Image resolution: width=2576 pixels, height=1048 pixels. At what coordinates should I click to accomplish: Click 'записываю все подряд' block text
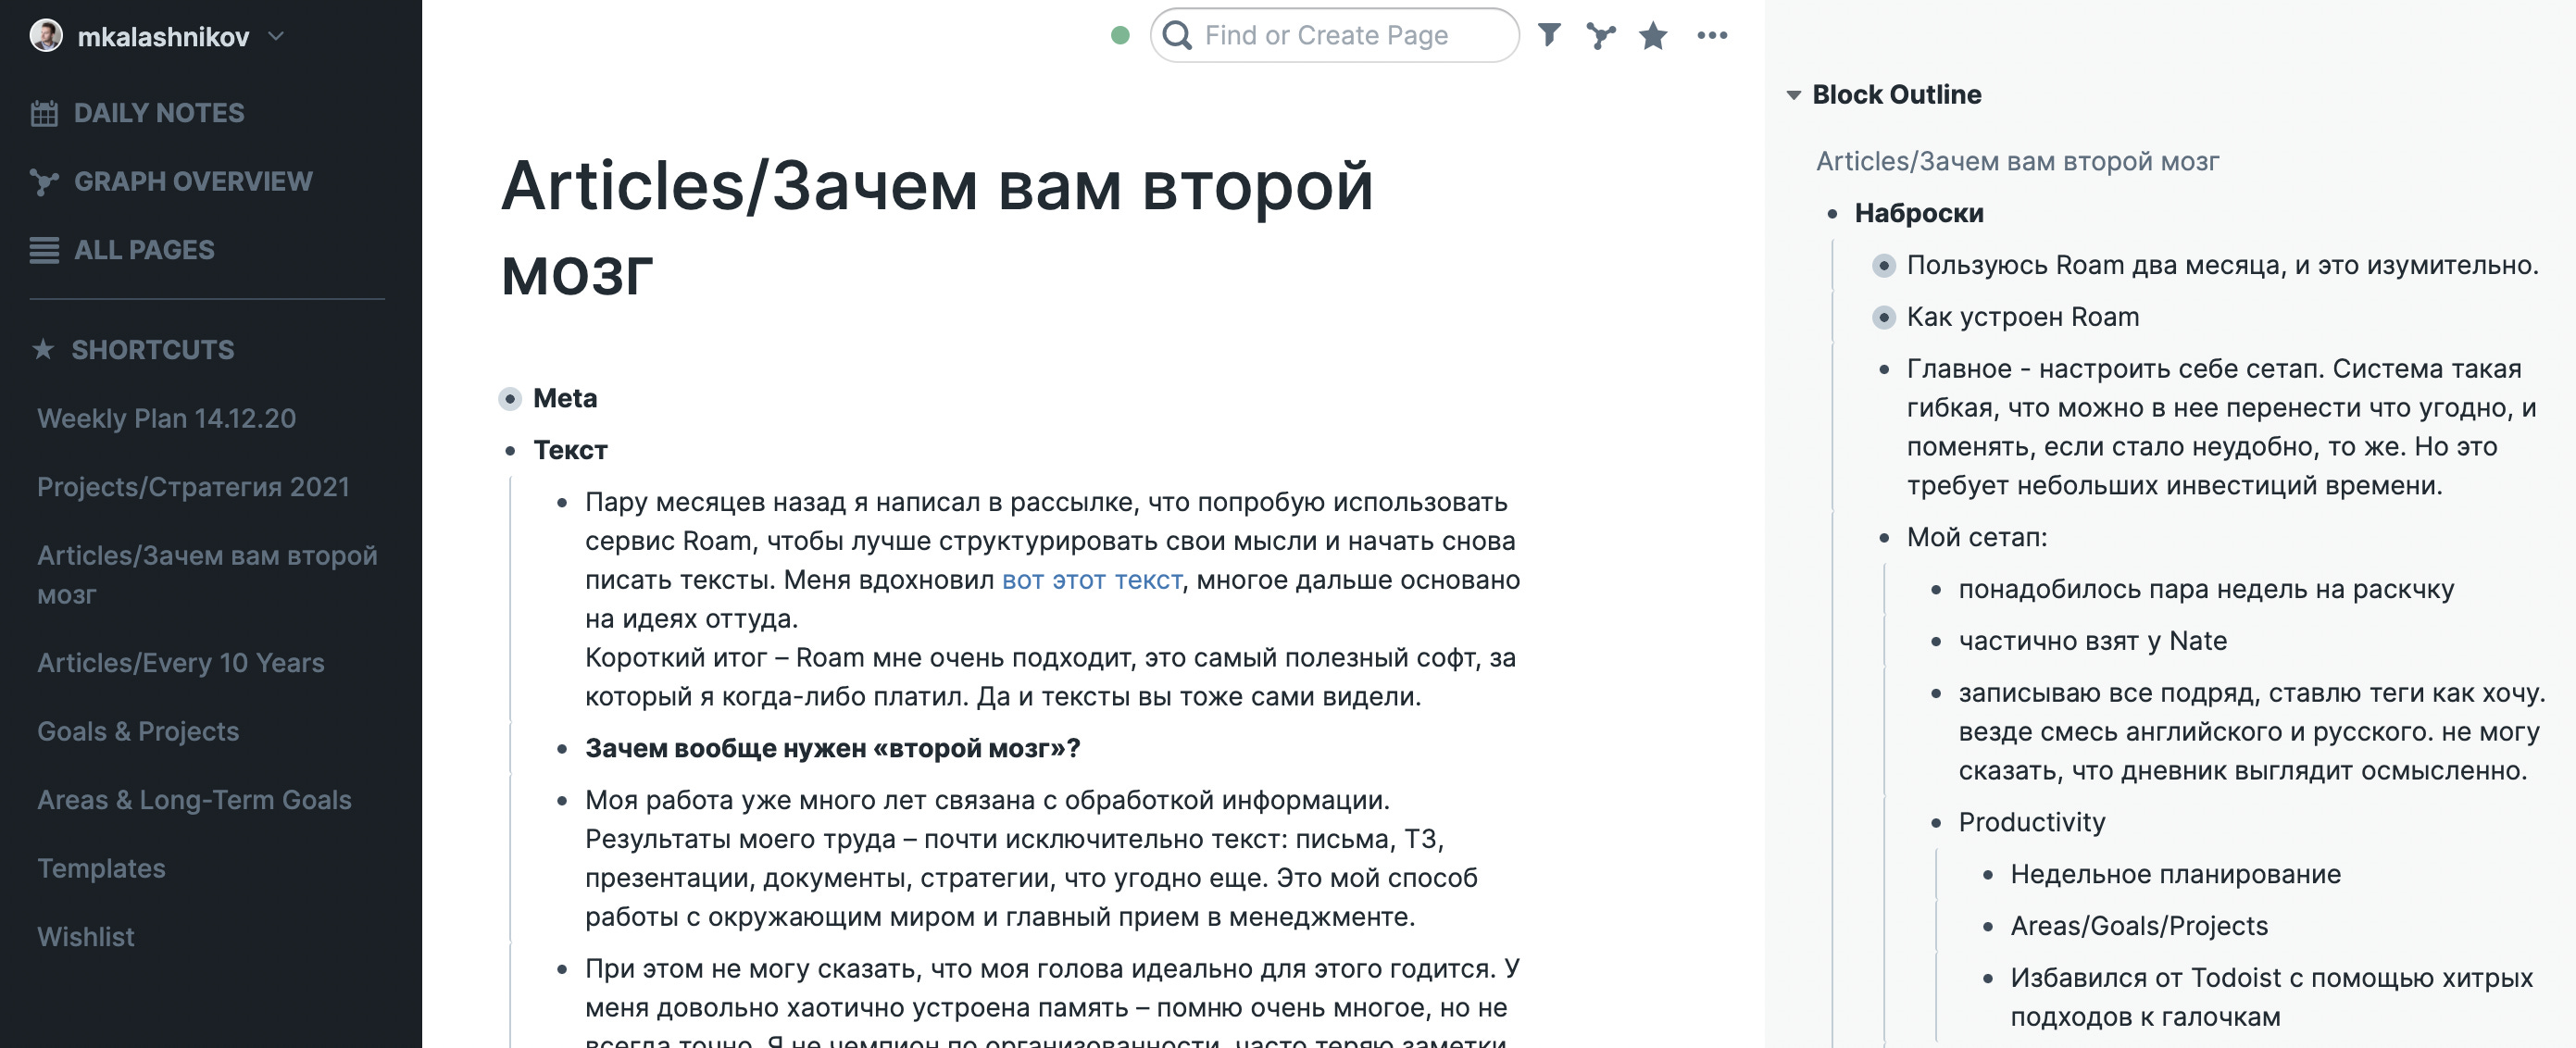click(2252, 731)
